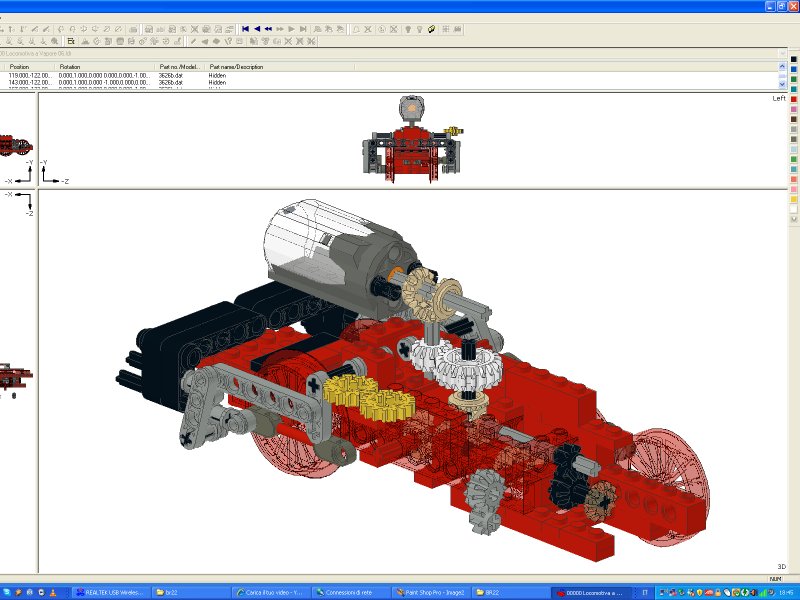Click the 'Ek' edit-mode toolbar icon
The height and width of the screenshot is (600, 800).
[71, 41]
